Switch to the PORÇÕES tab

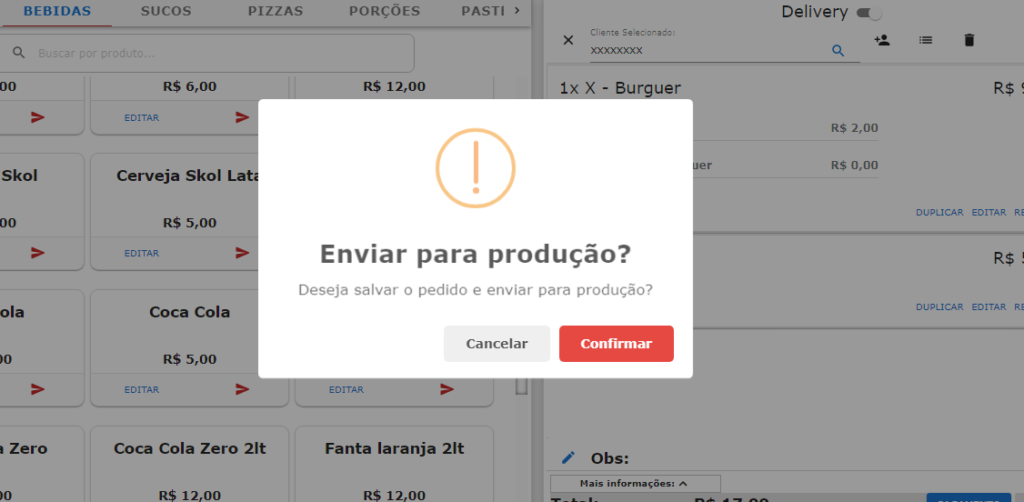[384, 11]
